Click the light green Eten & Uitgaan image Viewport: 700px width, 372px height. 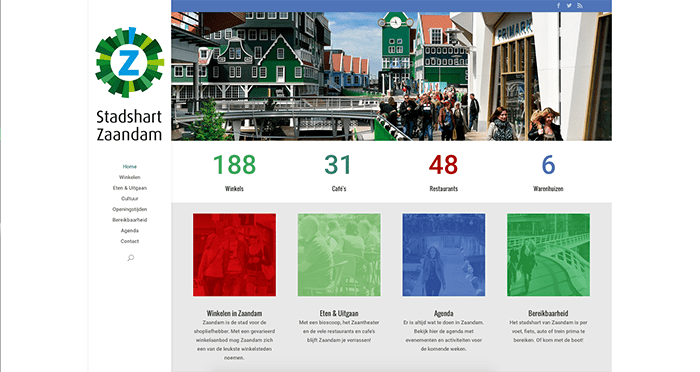tap(339, 255)
